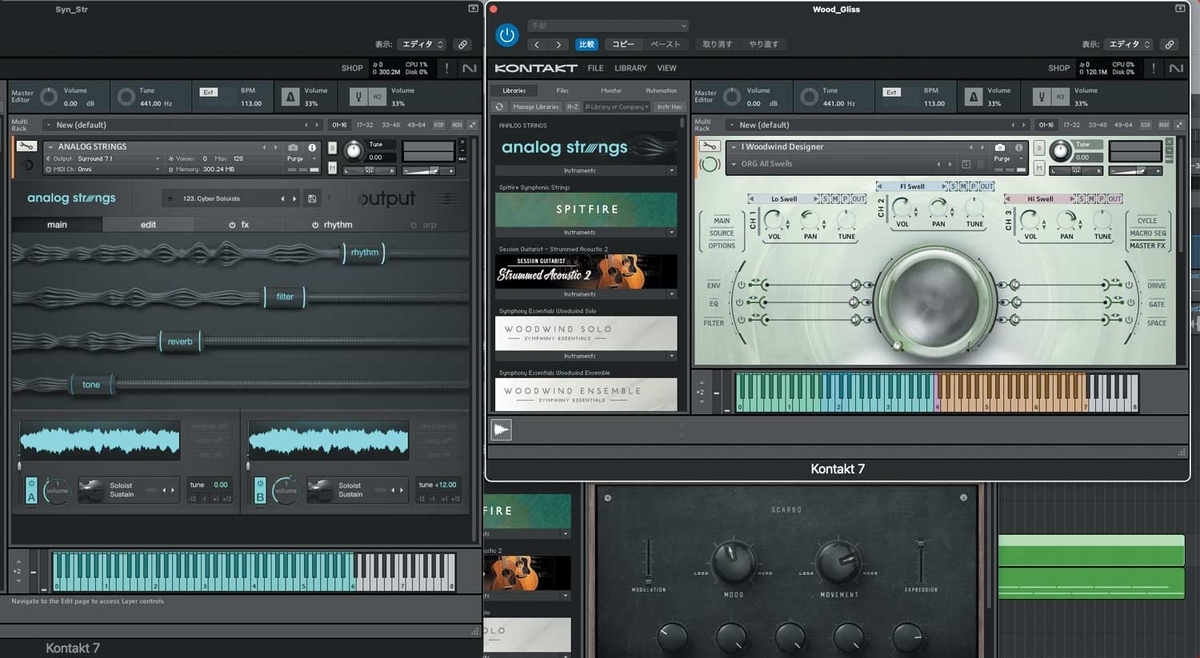
Task: Click the forward arrow in Wood_Gliss toolbar
Action: click(559, 44)
